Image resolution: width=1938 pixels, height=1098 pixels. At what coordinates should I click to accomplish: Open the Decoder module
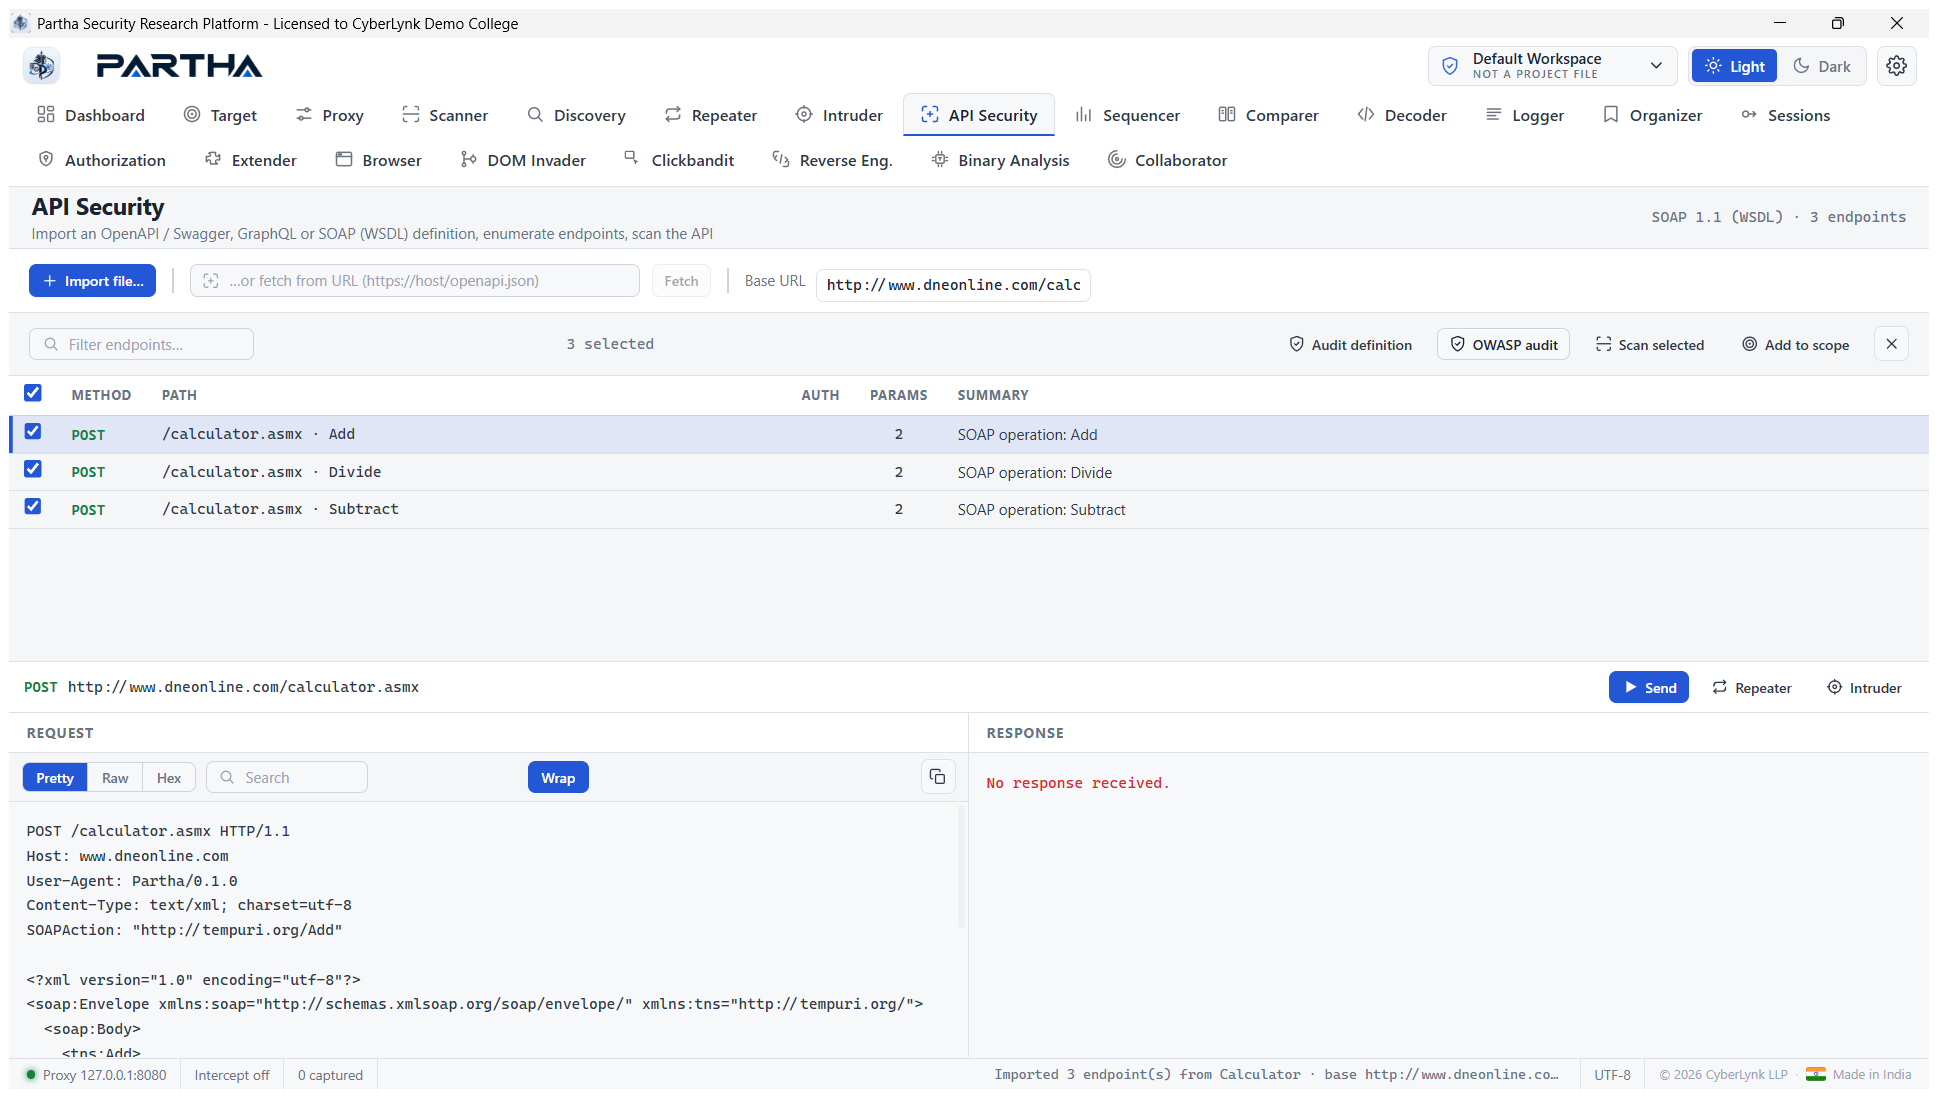coord(1402,115)
